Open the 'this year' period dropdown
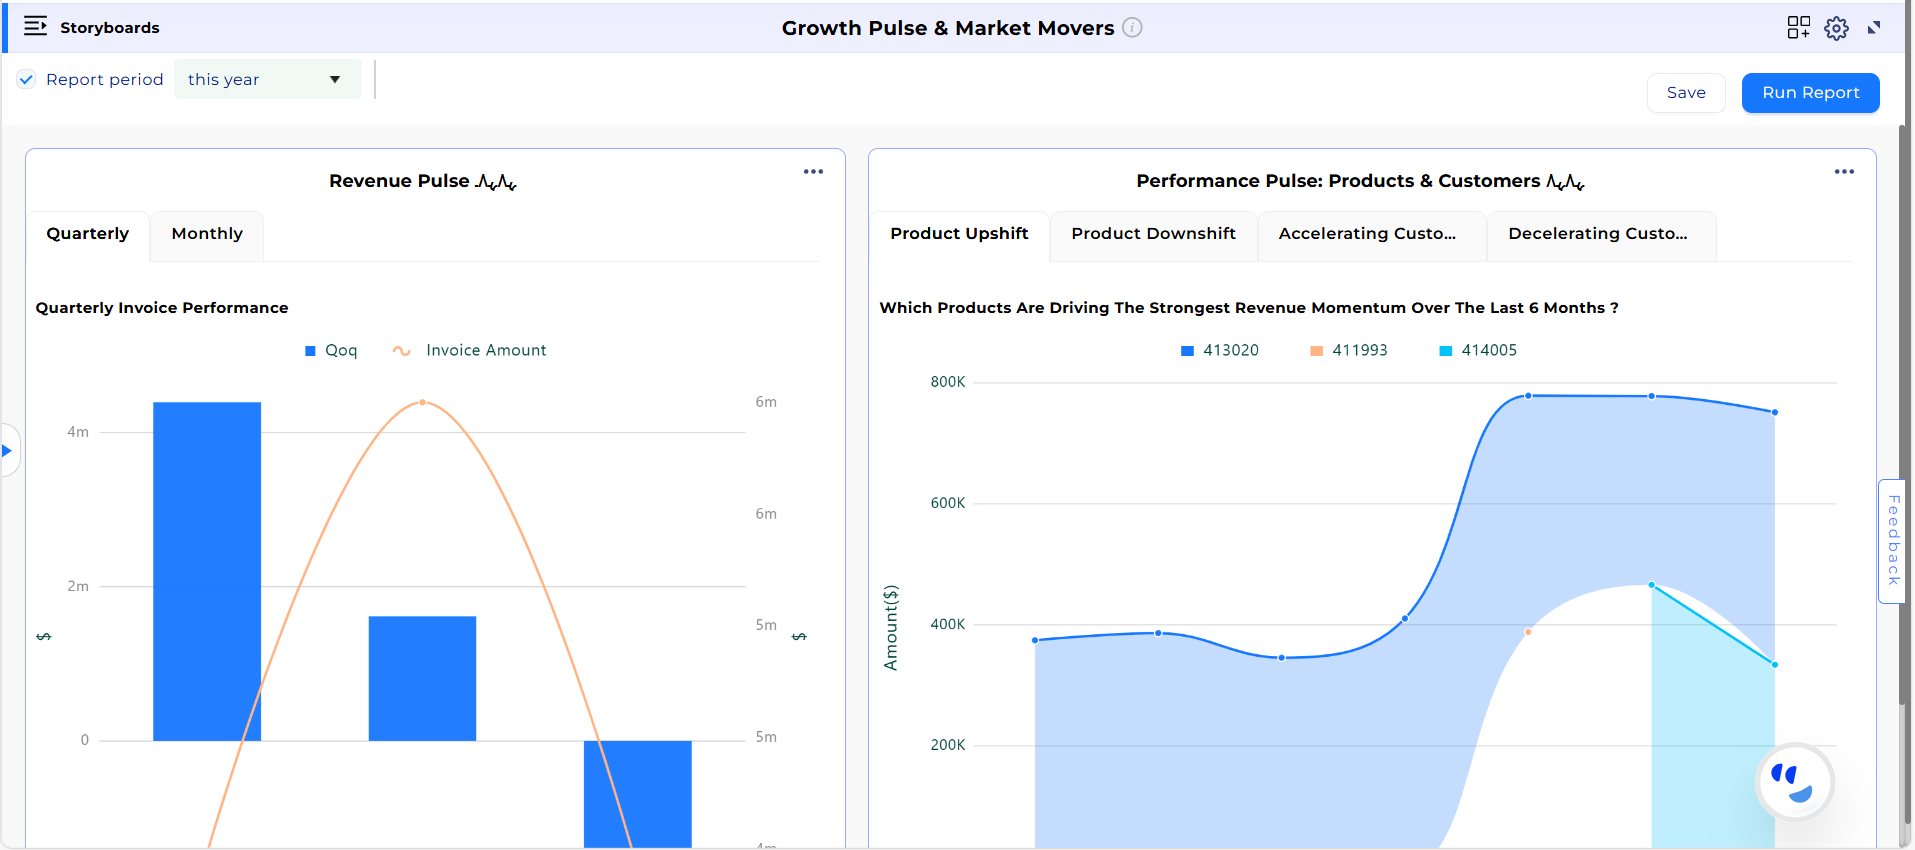This screenshot has width=1915, height=850. point(266,80)
